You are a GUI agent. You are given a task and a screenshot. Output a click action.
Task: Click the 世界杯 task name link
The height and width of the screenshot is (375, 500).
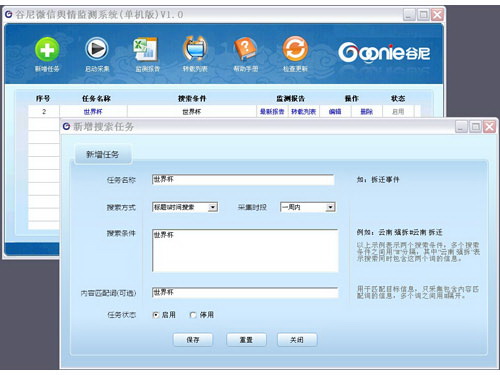(x=93, y=112)
